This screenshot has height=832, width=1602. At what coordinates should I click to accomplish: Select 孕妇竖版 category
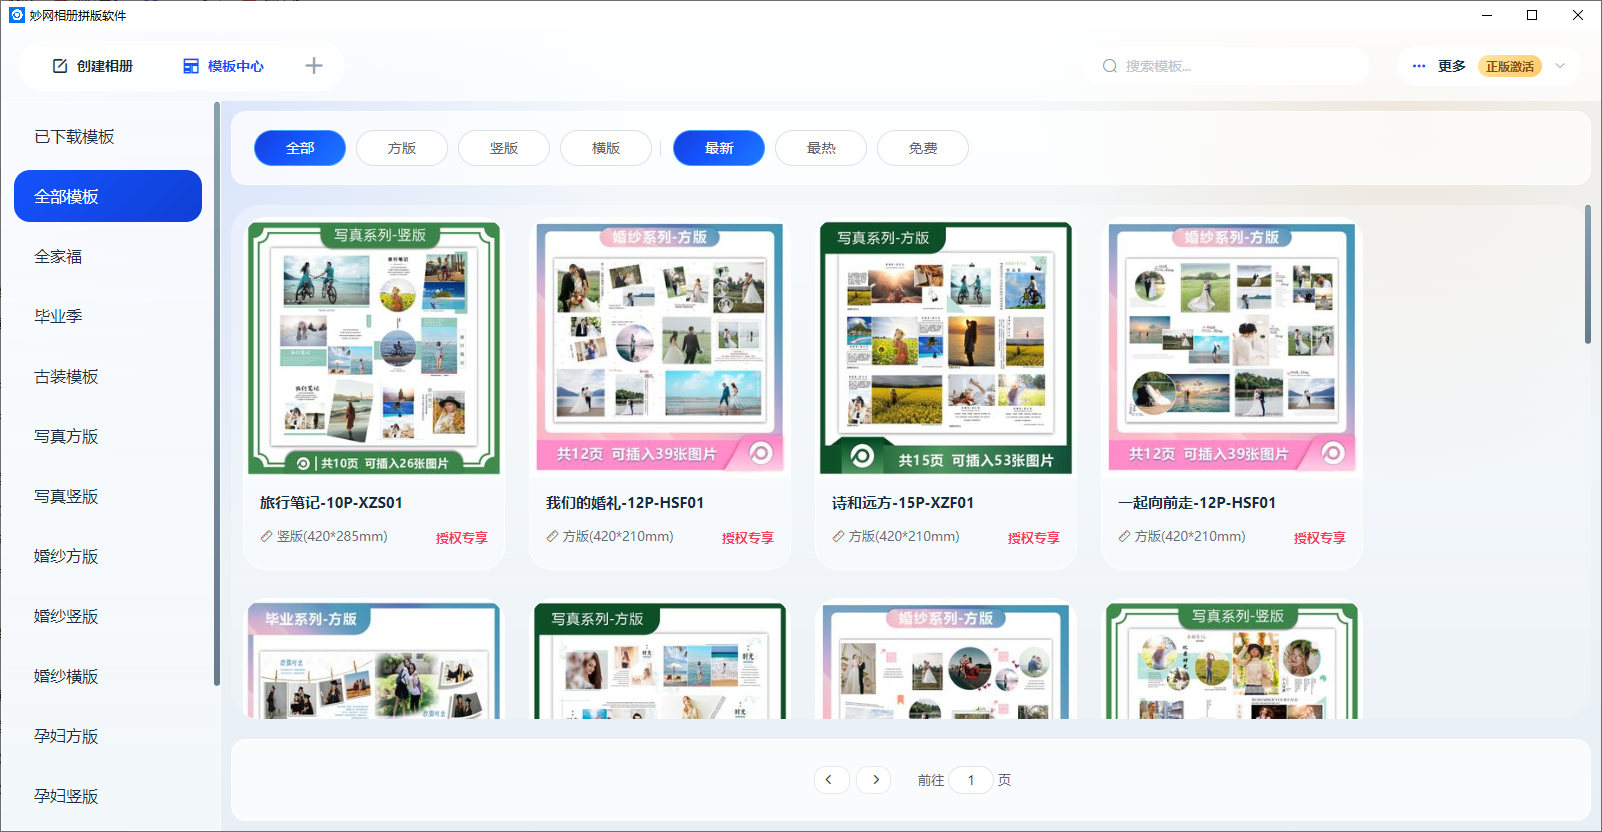tap(108, 797)
